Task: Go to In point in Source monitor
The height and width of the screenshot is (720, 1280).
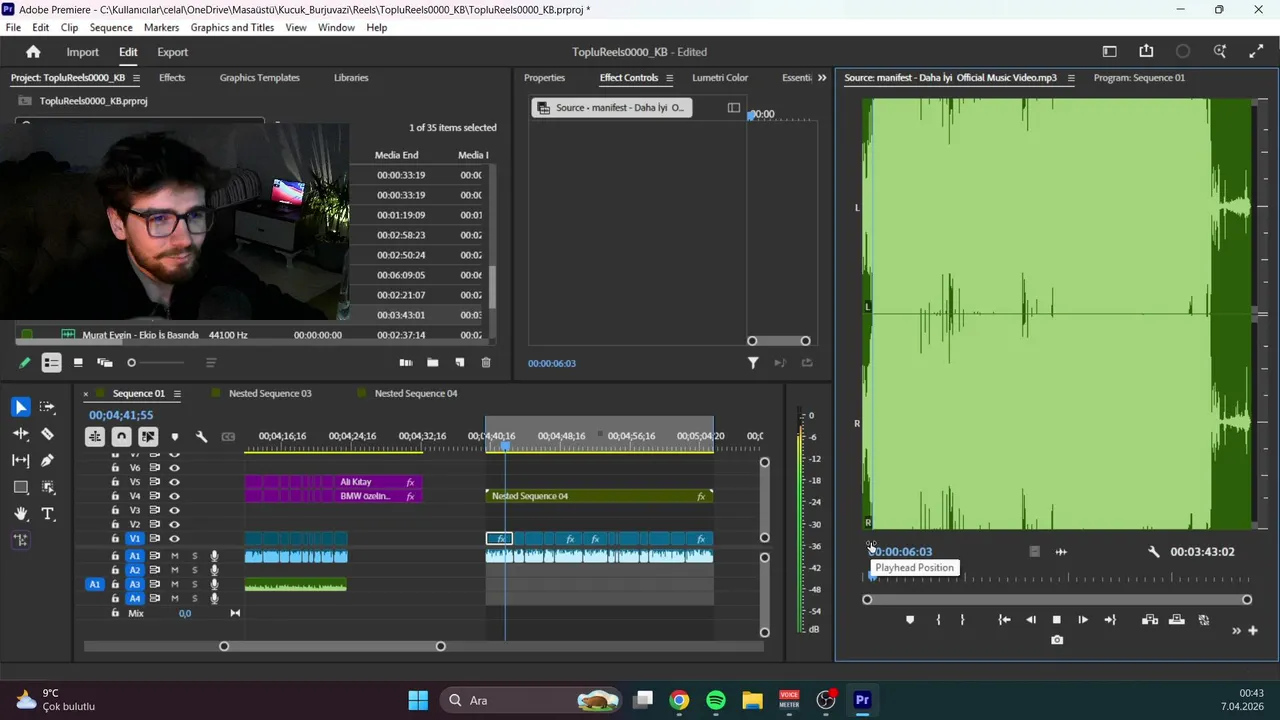Action: click(x=1004, y=620)
